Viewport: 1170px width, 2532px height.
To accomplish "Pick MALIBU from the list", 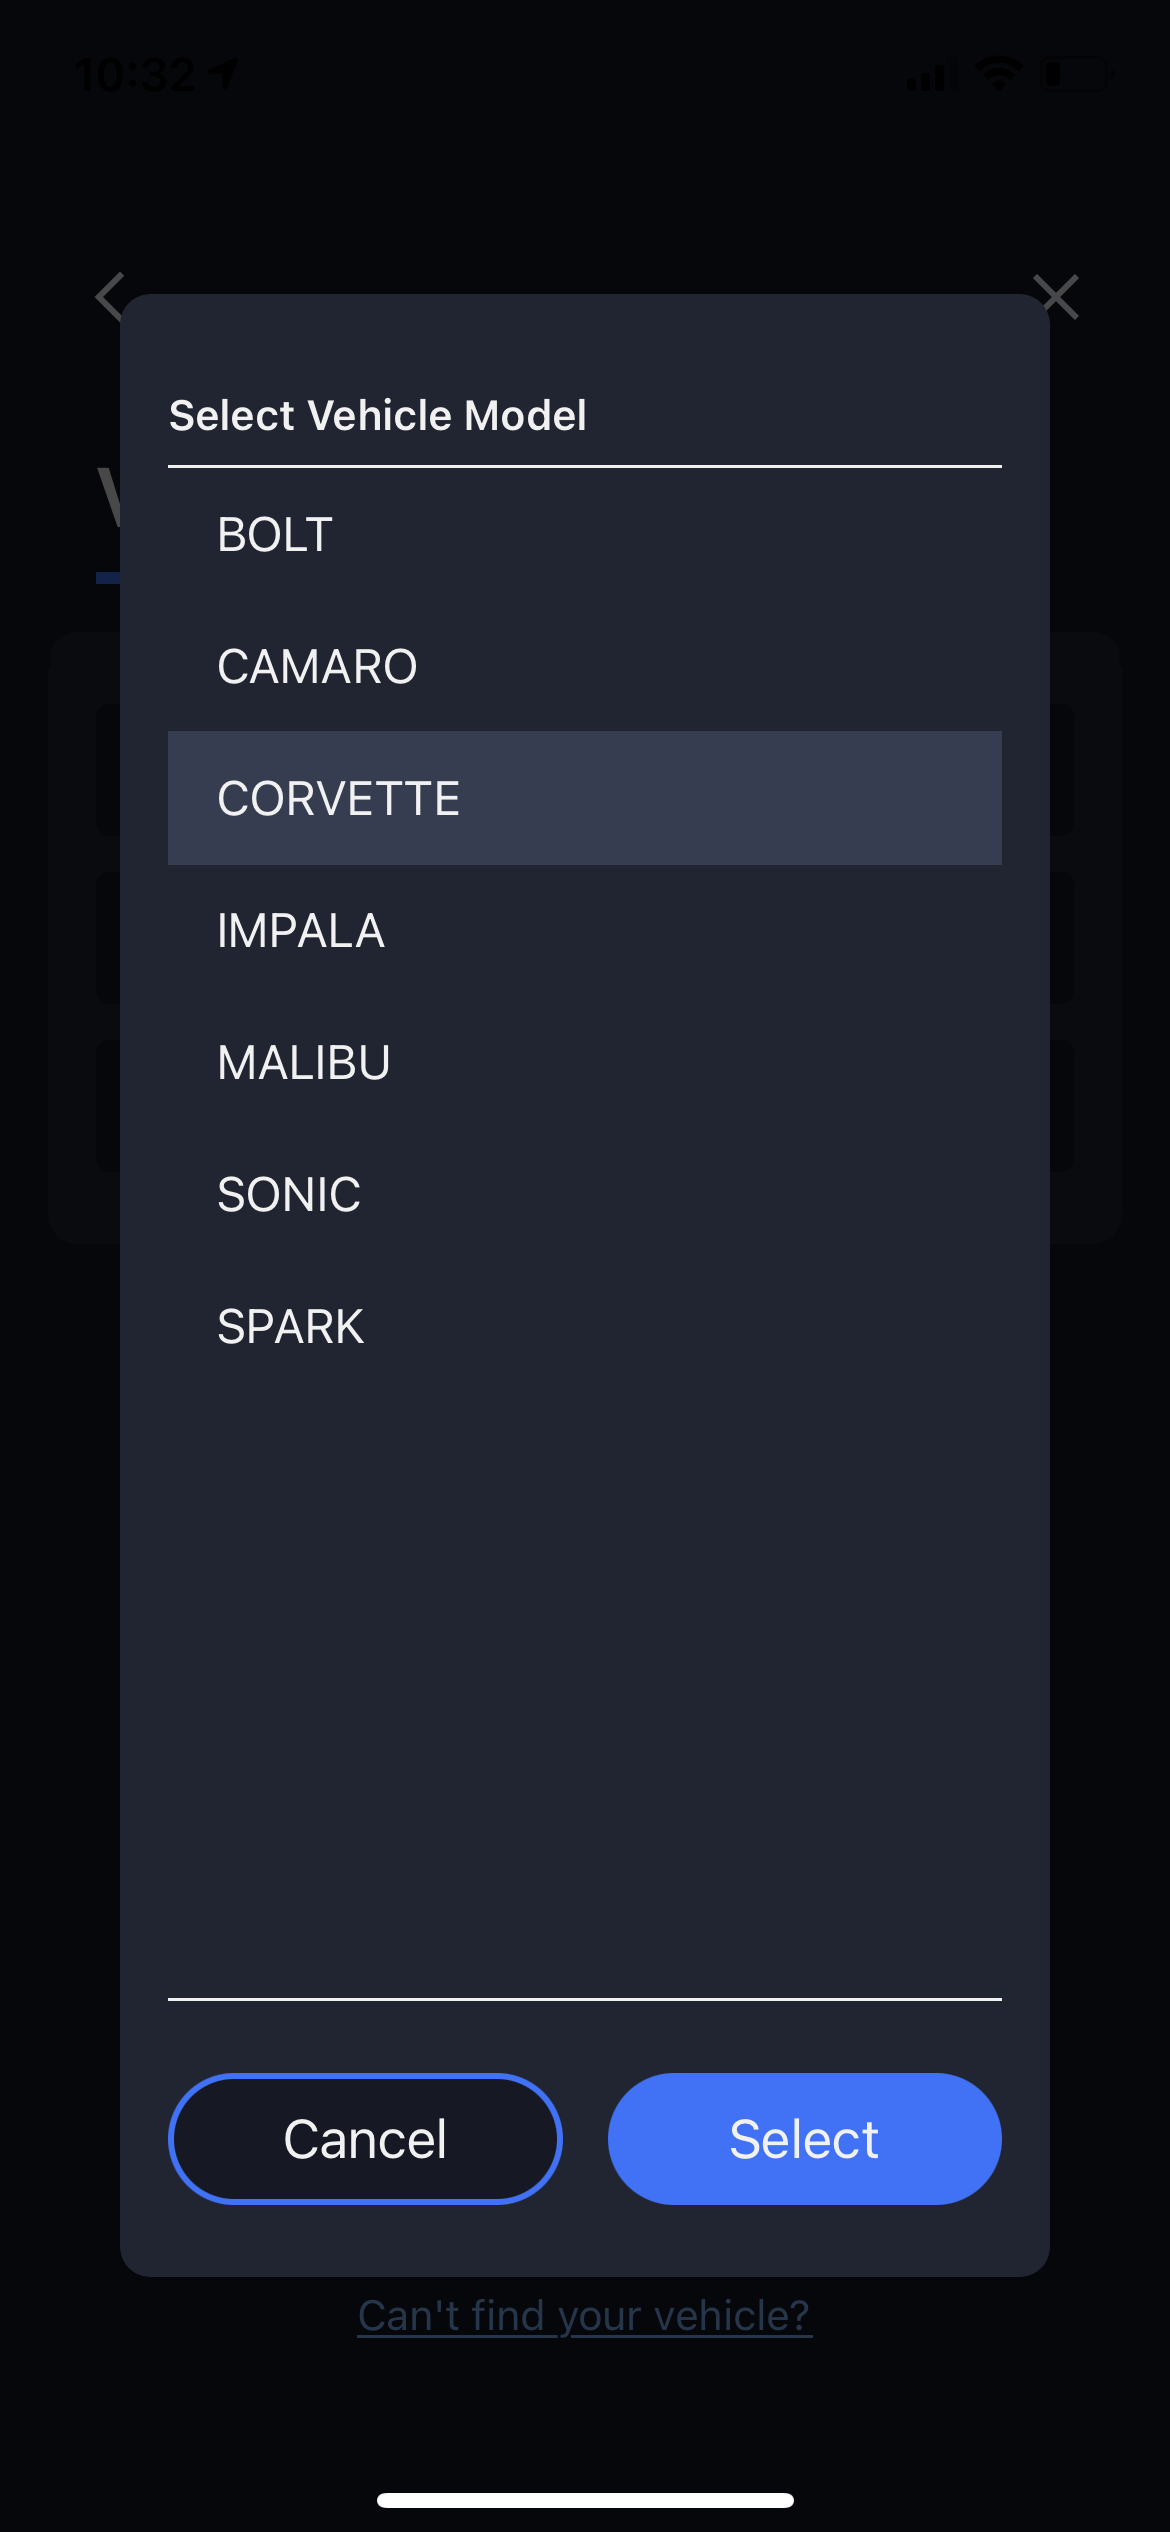I will tap(585, 1062).
